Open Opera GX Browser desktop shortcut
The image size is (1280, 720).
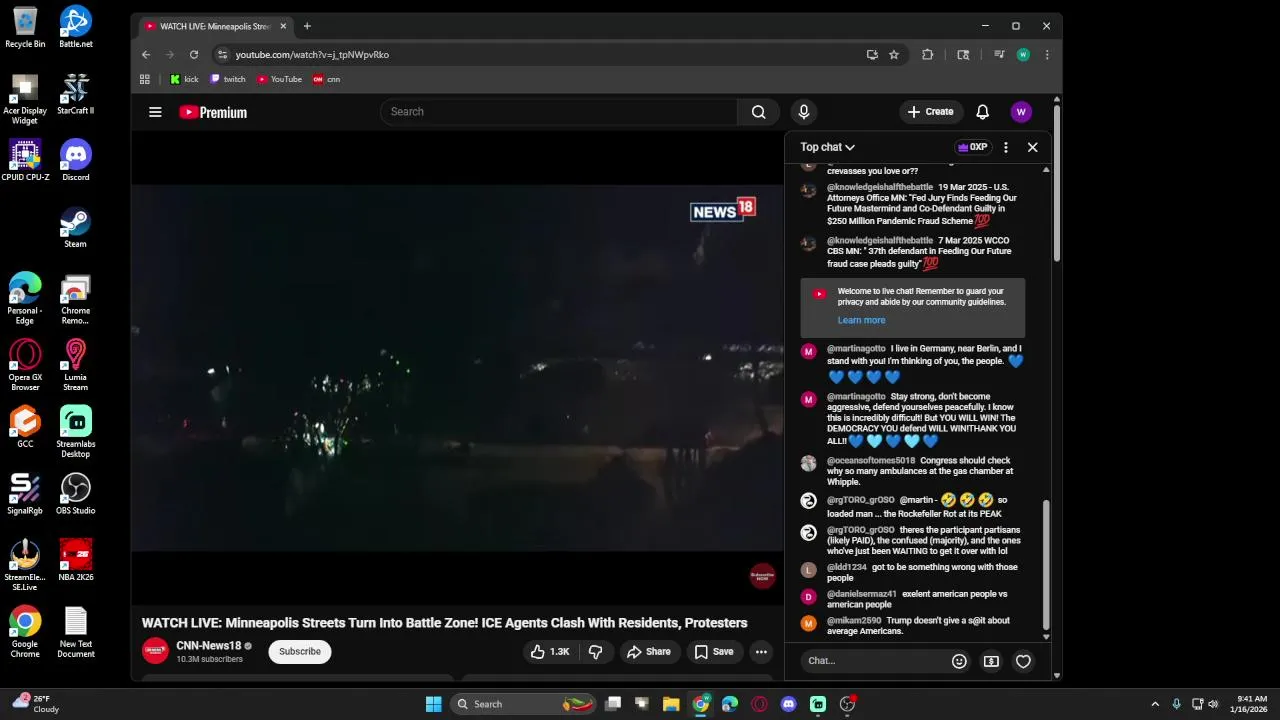coord(25,365)
